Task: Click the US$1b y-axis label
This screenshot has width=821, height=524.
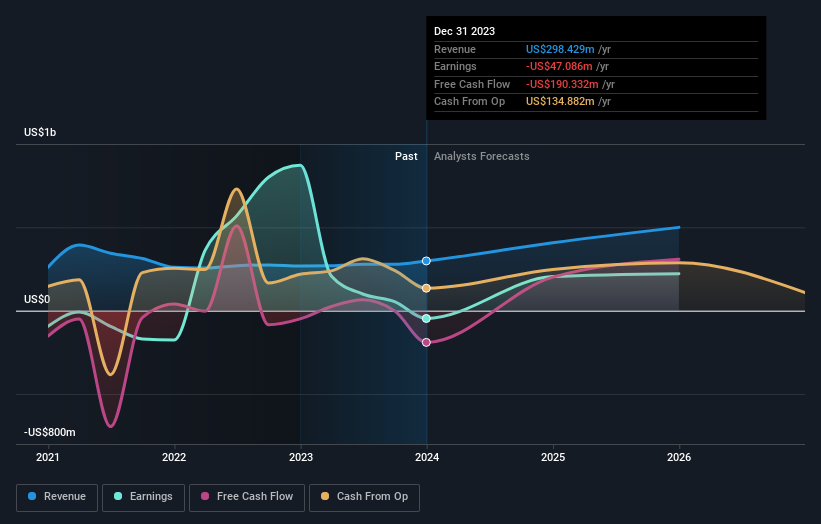Action: [40, 132]
